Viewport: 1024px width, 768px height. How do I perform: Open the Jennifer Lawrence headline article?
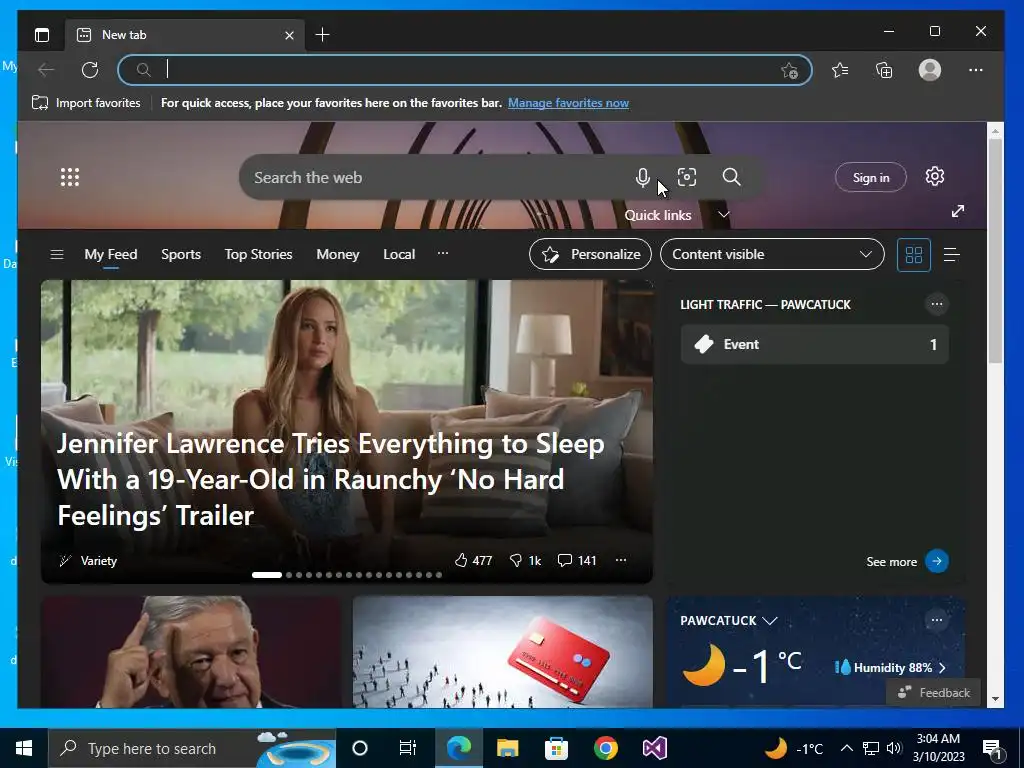coord(330,479)
